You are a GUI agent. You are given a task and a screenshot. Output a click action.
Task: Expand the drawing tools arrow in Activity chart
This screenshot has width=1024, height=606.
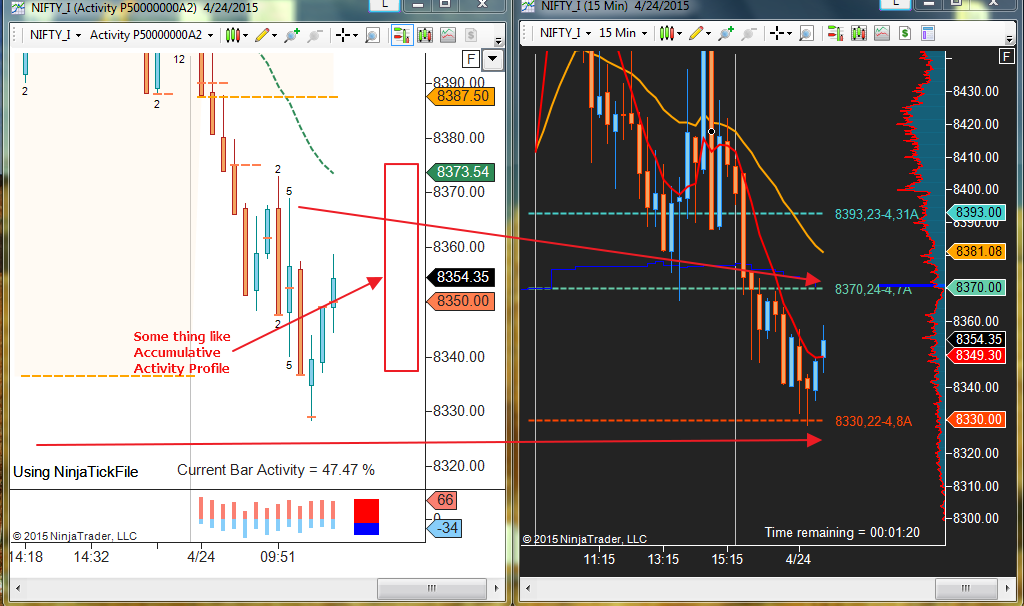click(274, 35)
